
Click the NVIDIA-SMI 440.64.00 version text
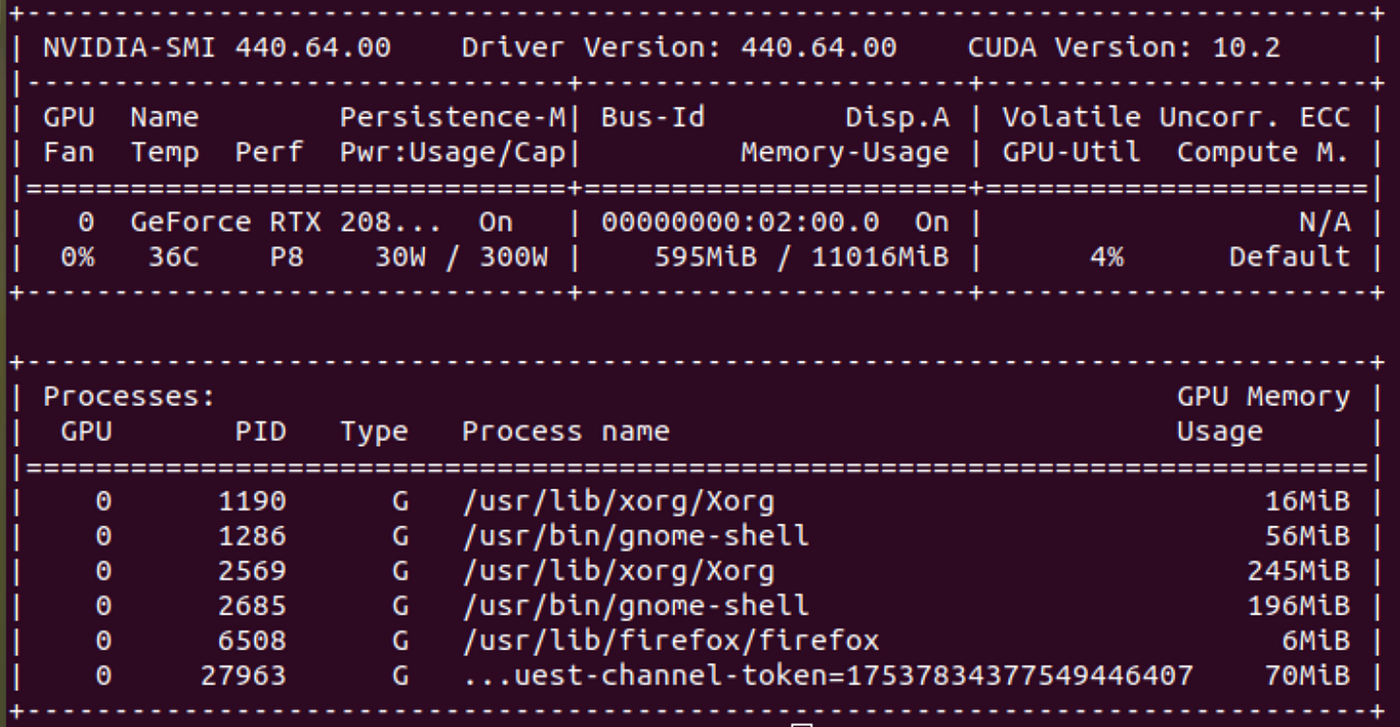(217, 47)
